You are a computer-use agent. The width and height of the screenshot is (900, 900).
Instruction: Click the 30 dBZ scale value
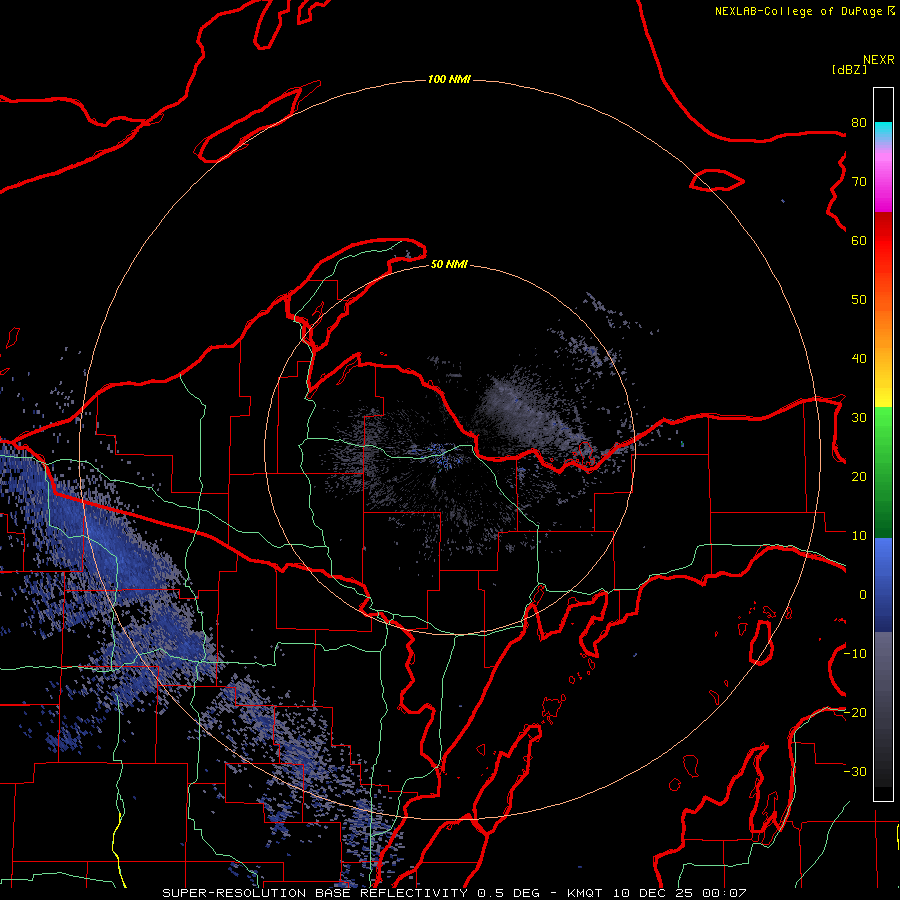click(x=859, y=418)
